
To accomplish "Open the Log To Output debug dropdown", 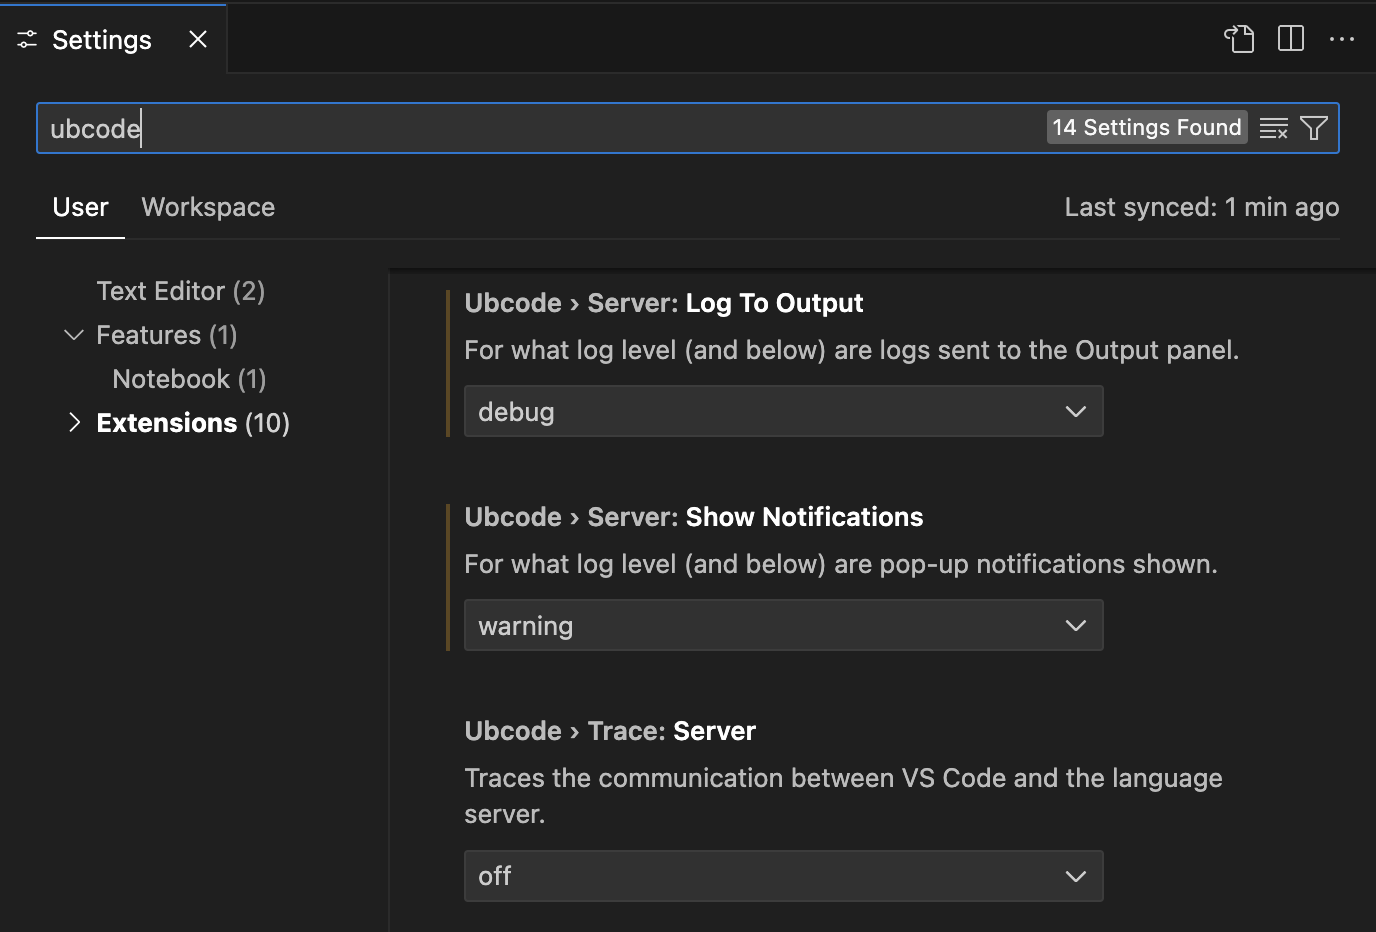I will (783, 411).
